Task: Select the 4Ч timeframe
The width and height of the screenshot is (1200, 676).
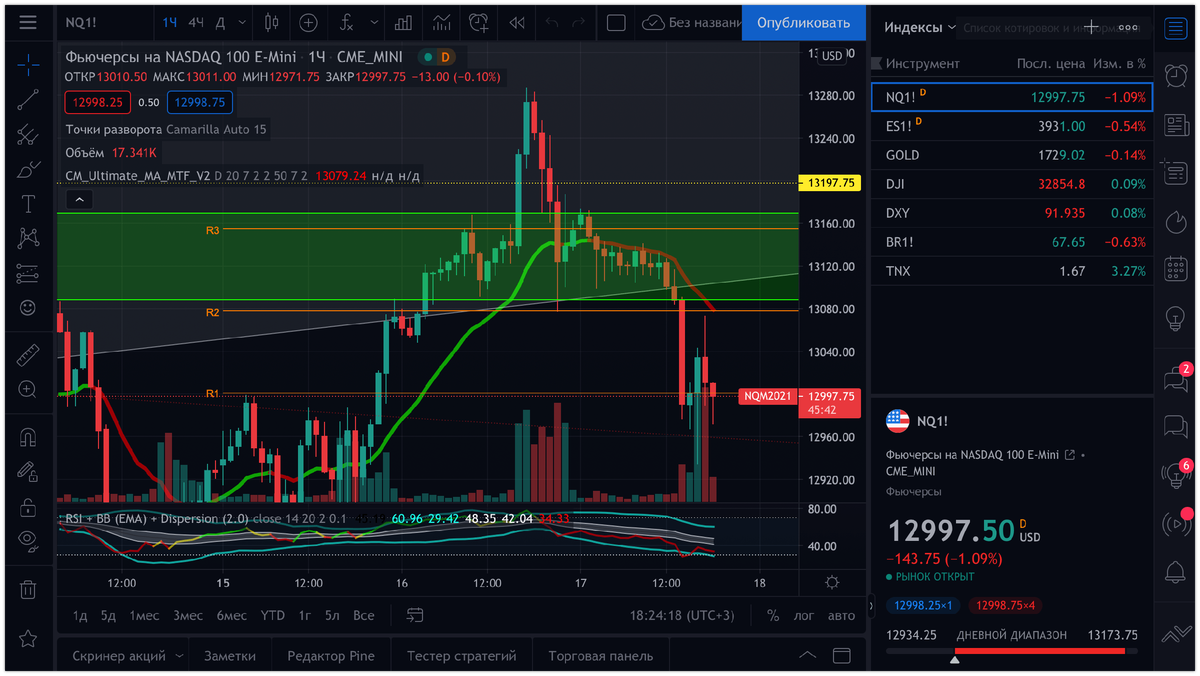Action: tap(197, 22)
